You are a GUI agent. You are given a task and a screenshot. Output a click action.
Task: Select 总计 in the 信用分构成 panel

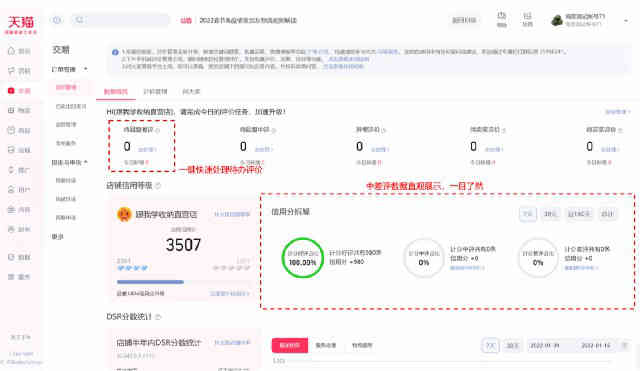(x=607, y=214)
